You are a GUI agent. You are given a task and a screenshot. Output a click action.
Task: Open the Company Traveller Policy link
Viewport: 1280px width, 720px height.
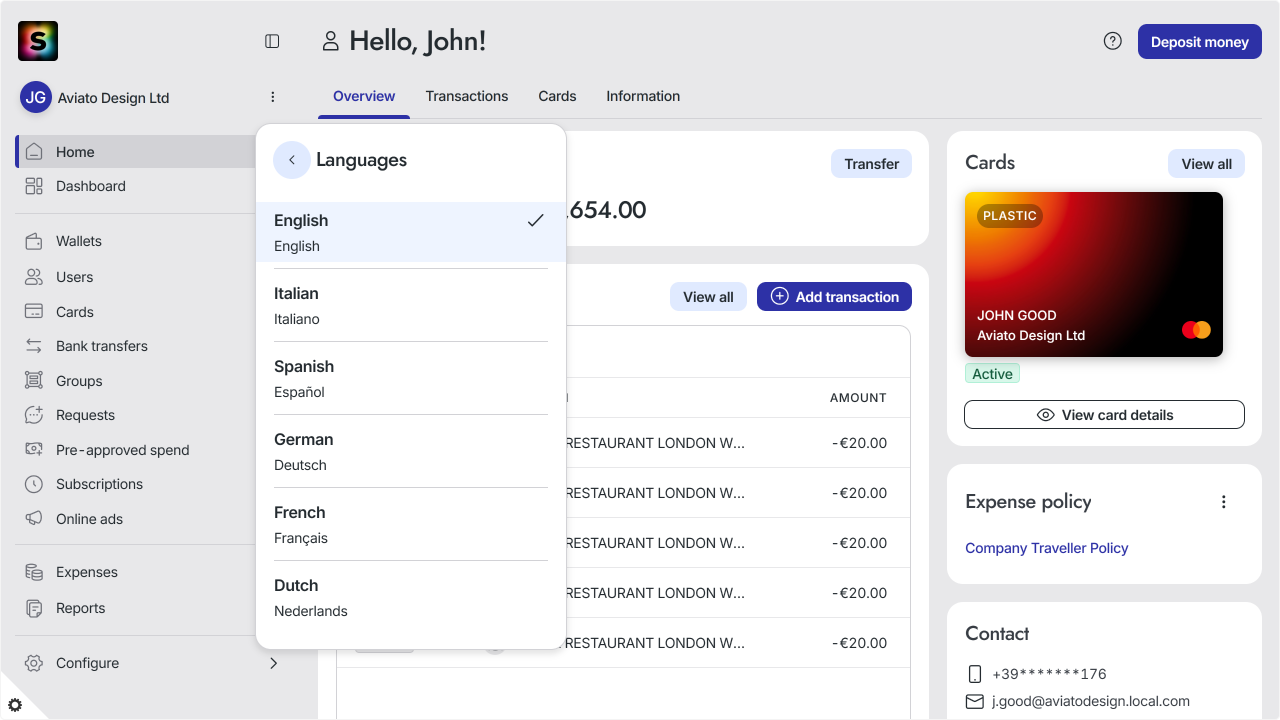(1046, 548)
